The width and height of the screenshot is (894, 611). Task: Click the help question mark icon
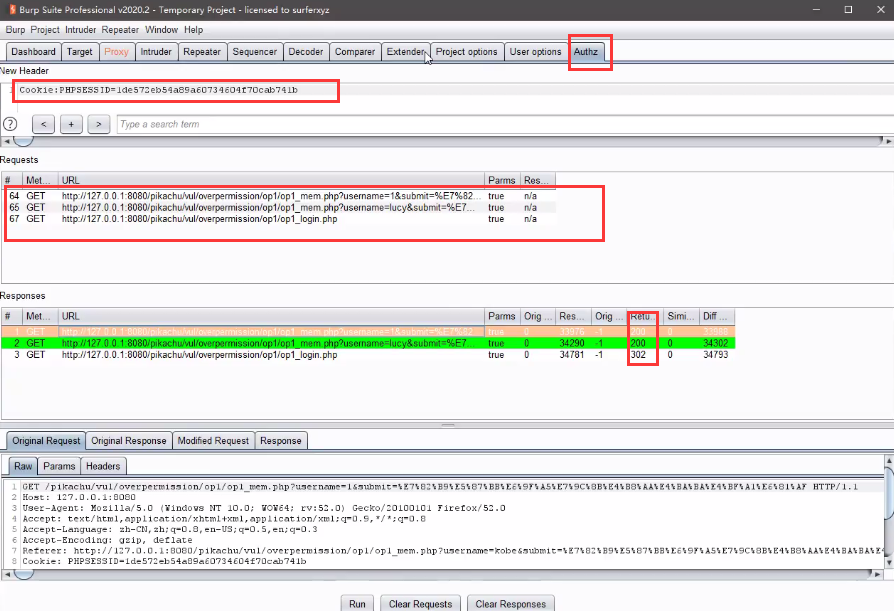tap(10, 124)
